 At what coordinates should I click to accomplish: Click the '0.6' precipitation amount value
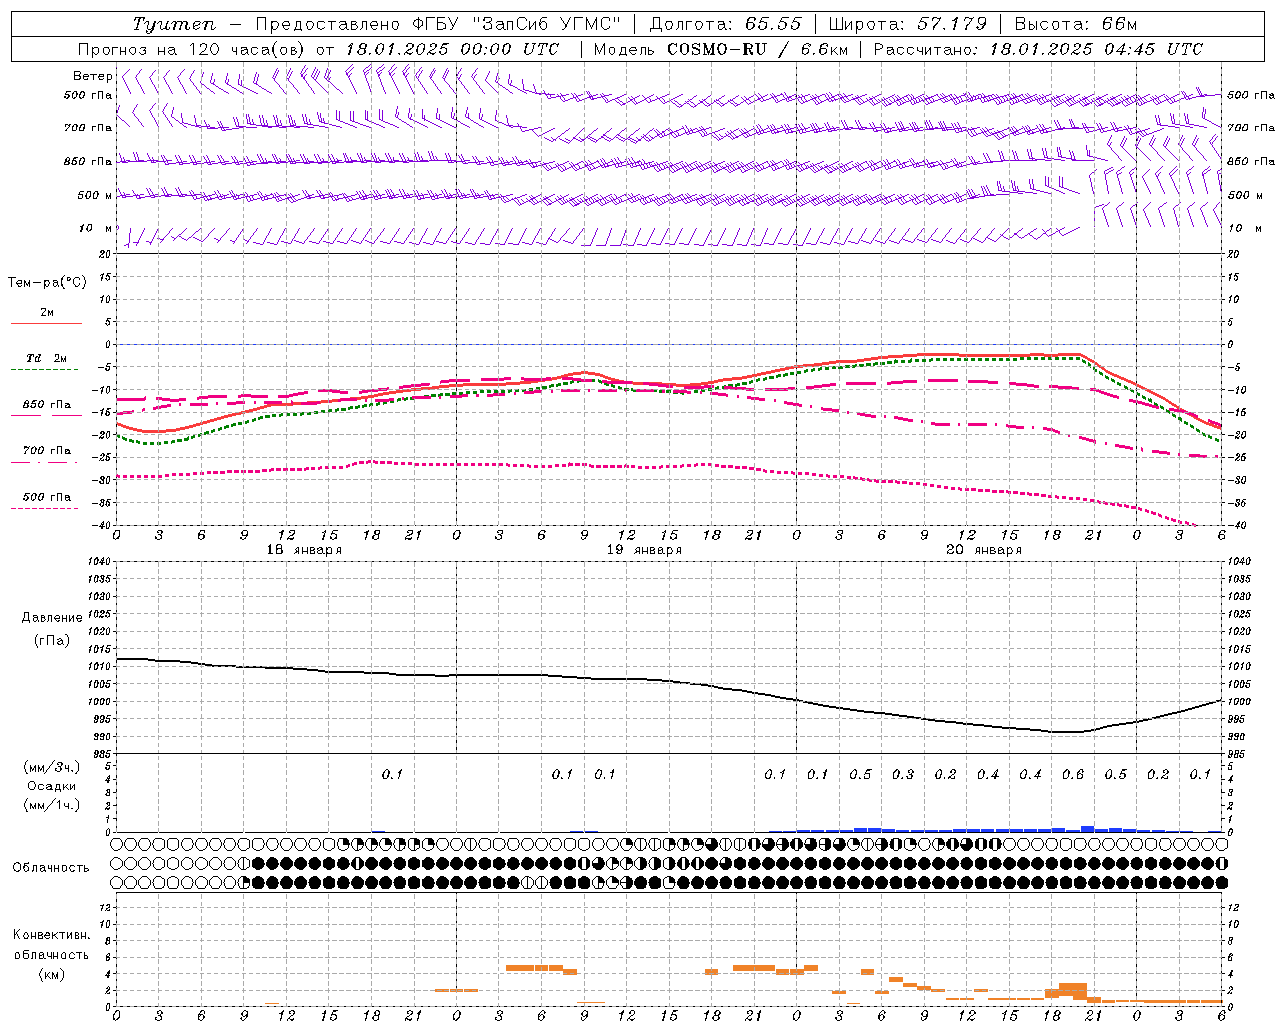[x=1073, y=775]
